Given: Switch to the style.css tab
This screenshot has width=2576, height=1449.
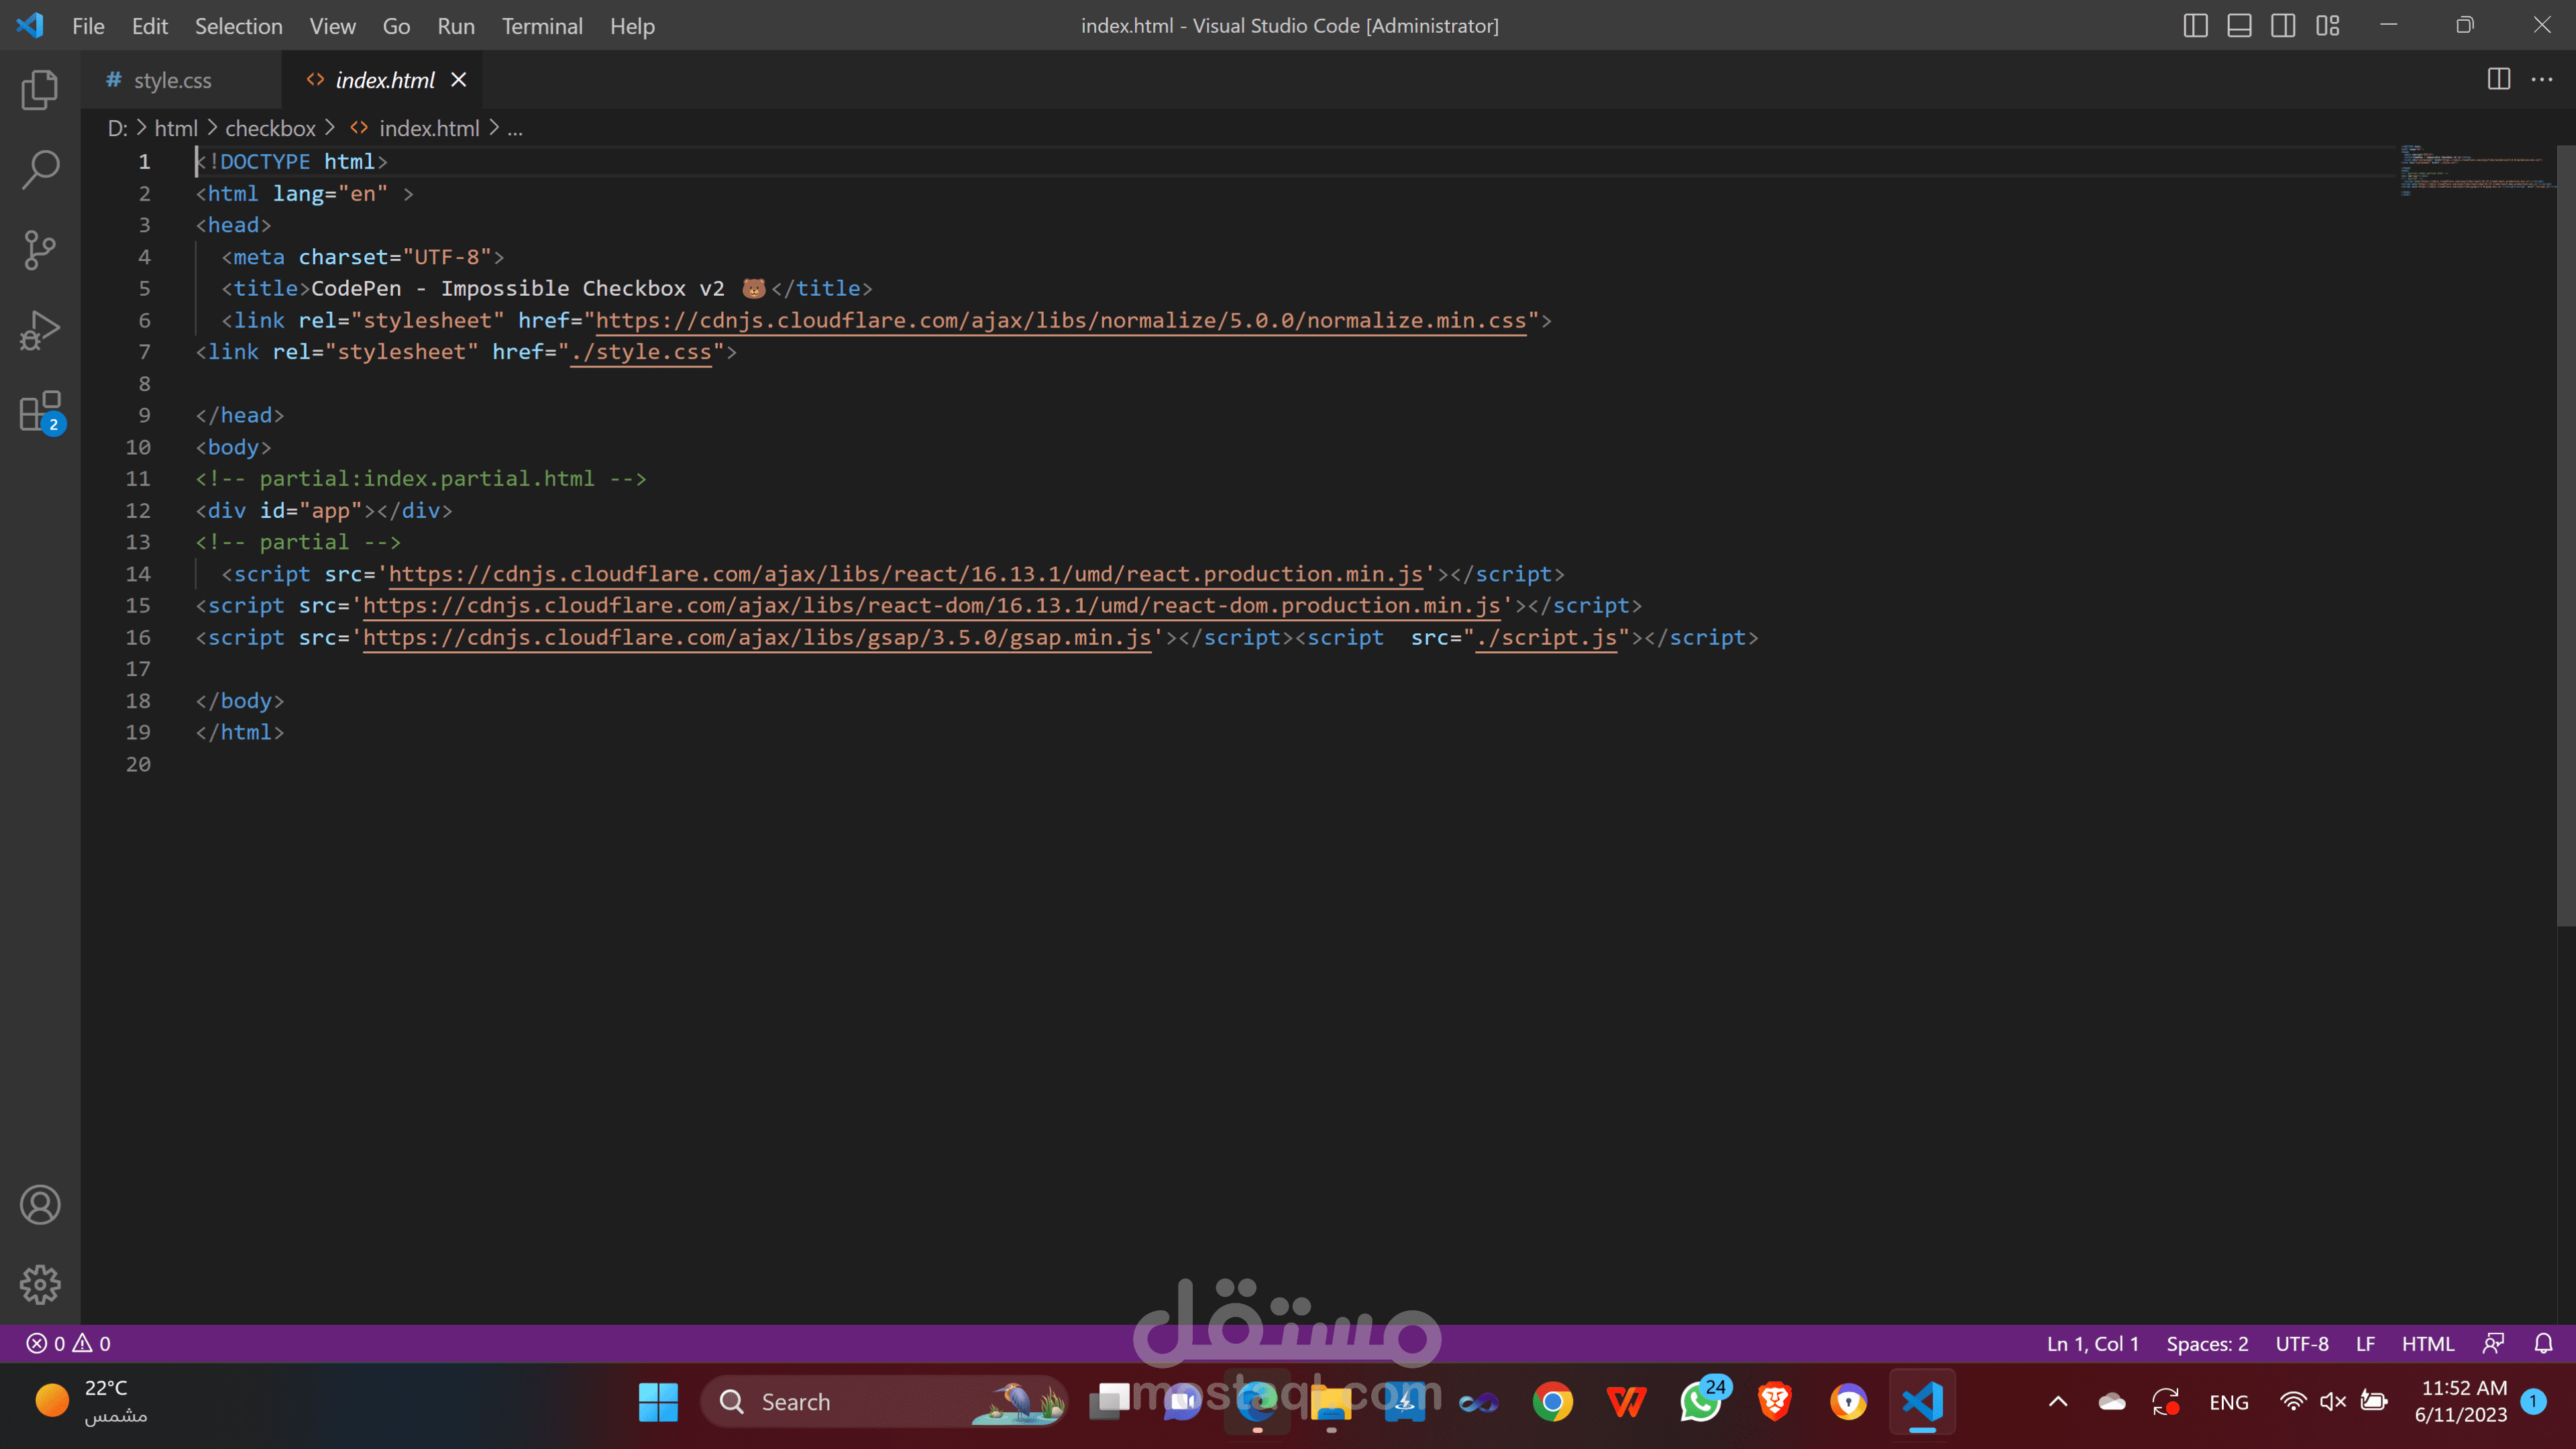Looking at the screenshot, I should [x=172, y=80].
